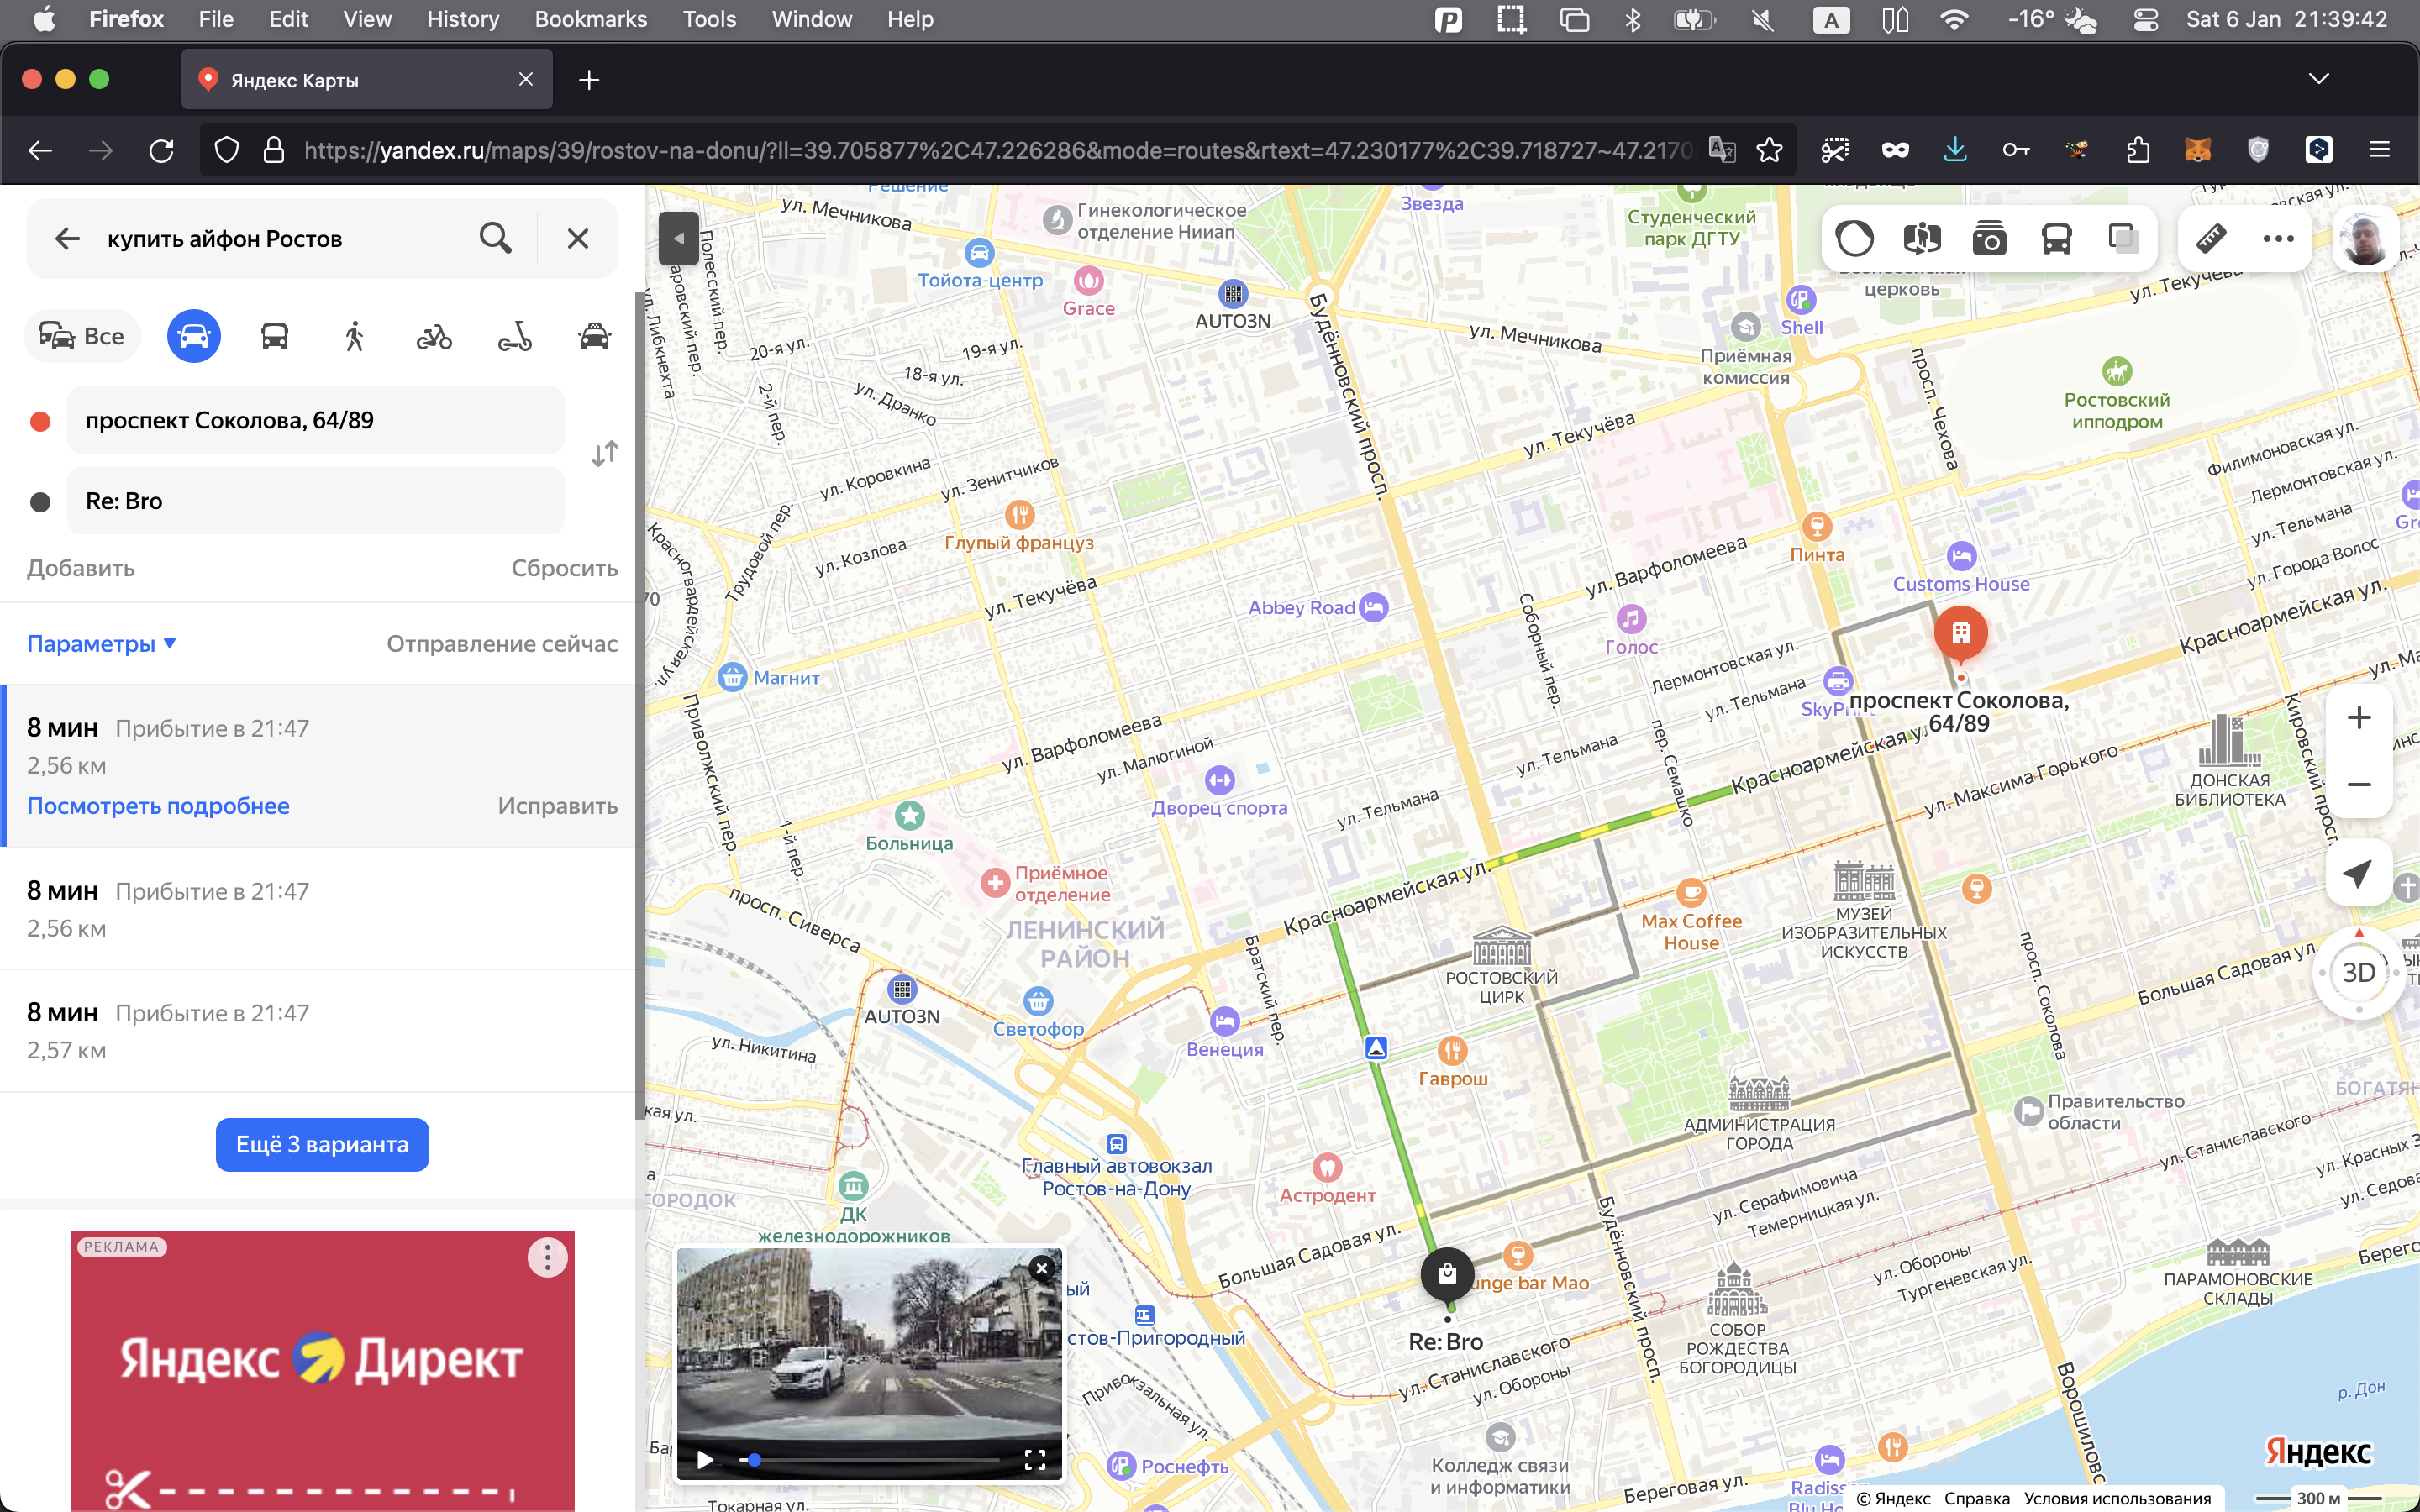Bookmark this page with star

pos(1770,150)
